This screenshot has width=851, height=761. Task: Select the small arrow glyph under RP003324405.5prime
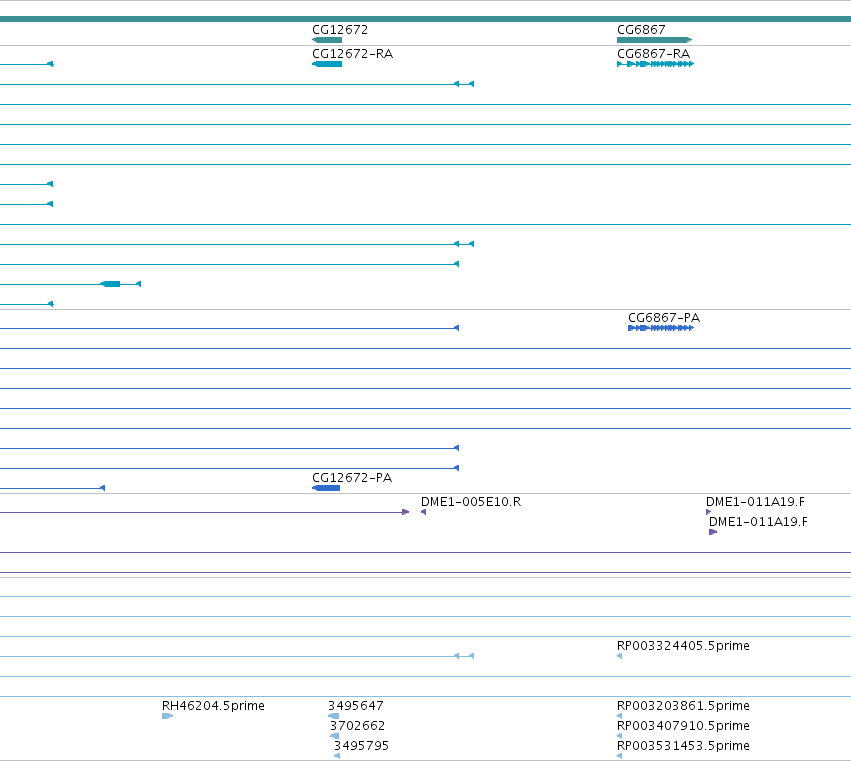(x=619, y=656)
